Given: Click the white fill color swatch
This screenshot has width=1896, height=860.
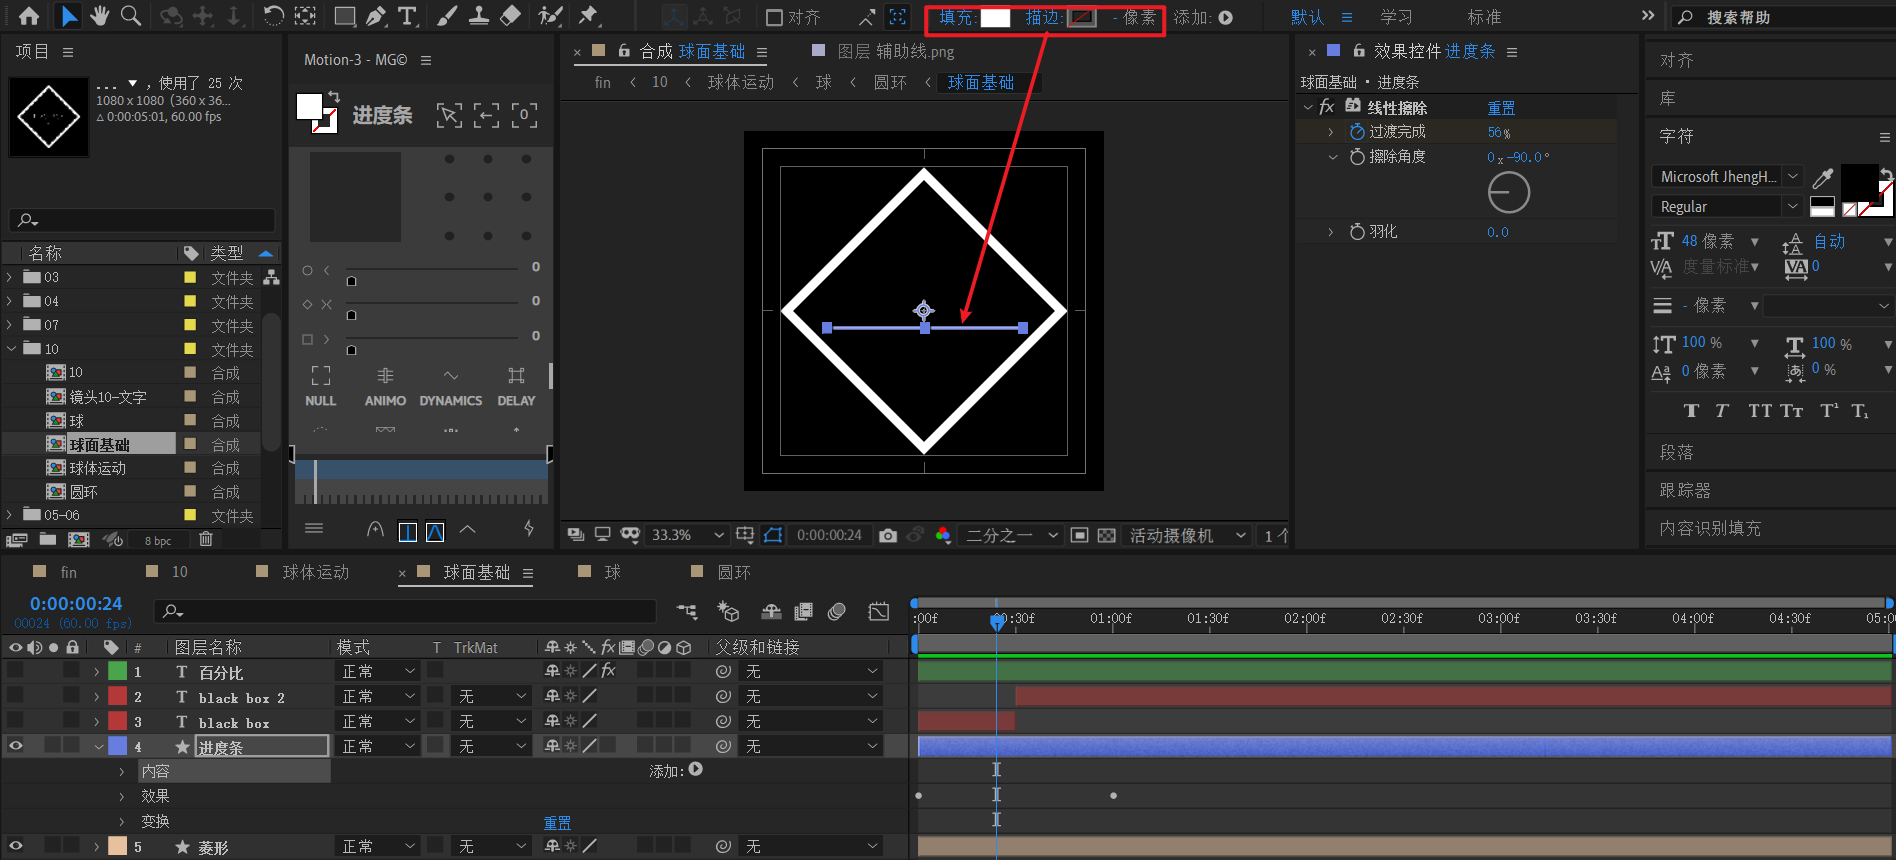Looking at the screenshot, I should click(x=995, y=18).
